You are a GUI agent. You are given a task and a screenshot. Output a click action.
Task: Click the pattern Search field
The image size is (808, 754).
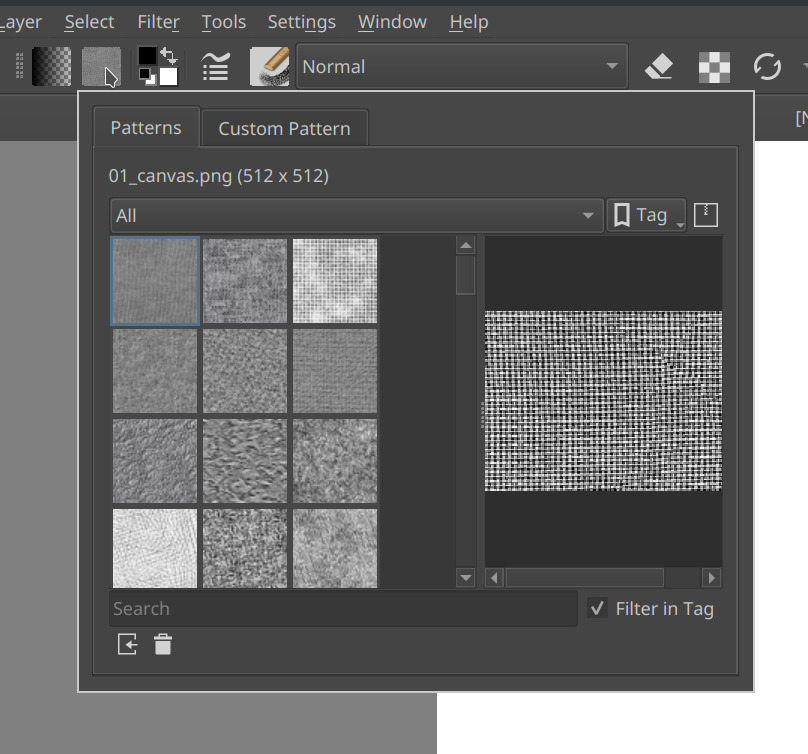tap(342, 608)
